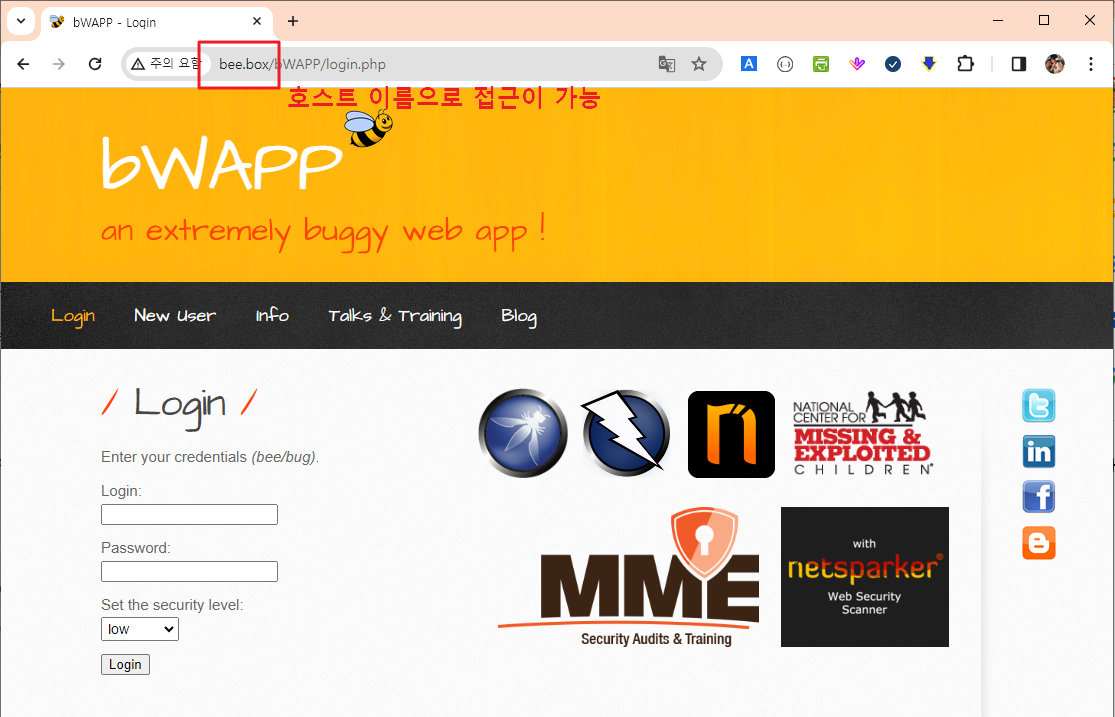Open the purple-pink lotus extension icon
The width and height of the screenshot is (1115, 717).
click(x=857, y=64)
